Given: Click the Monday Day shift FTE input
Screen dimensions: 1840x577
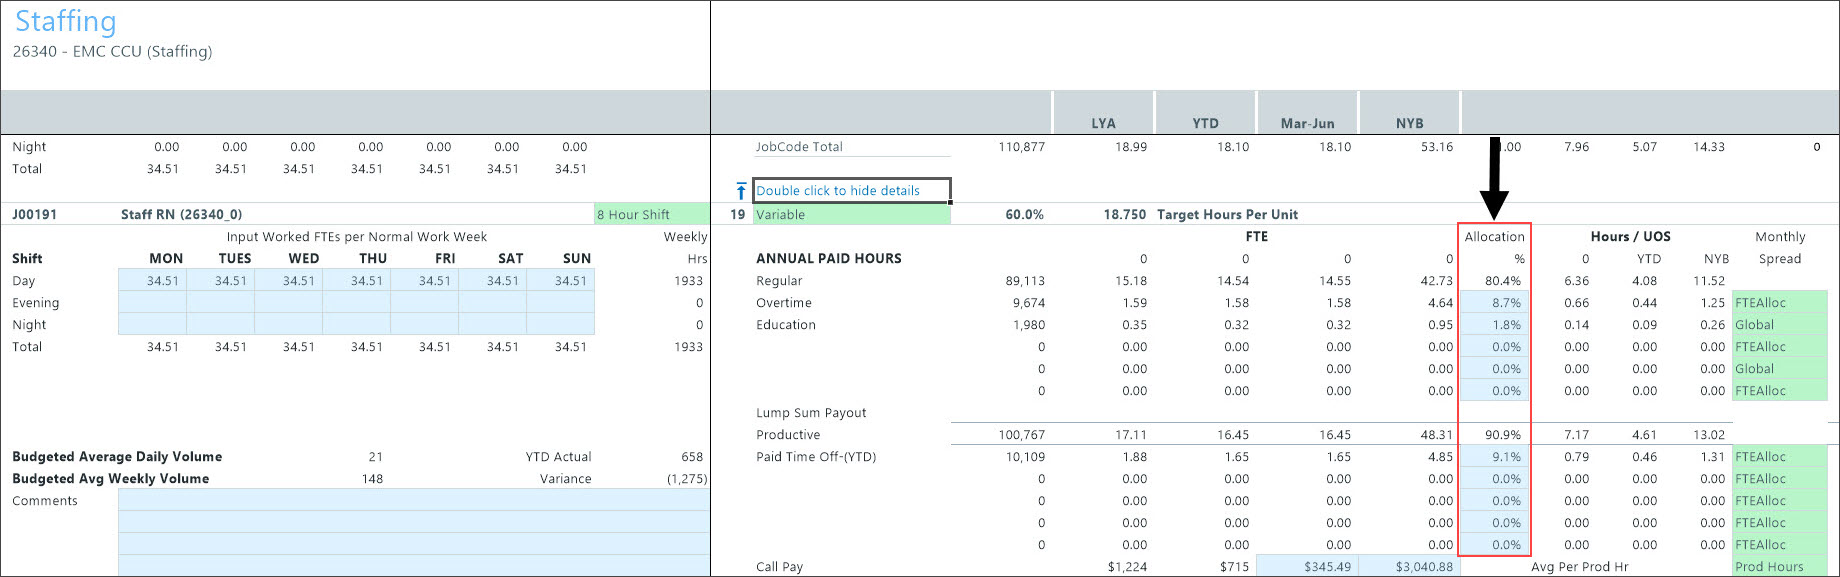Looking at the screenshot, I should [x=152, y=281].
